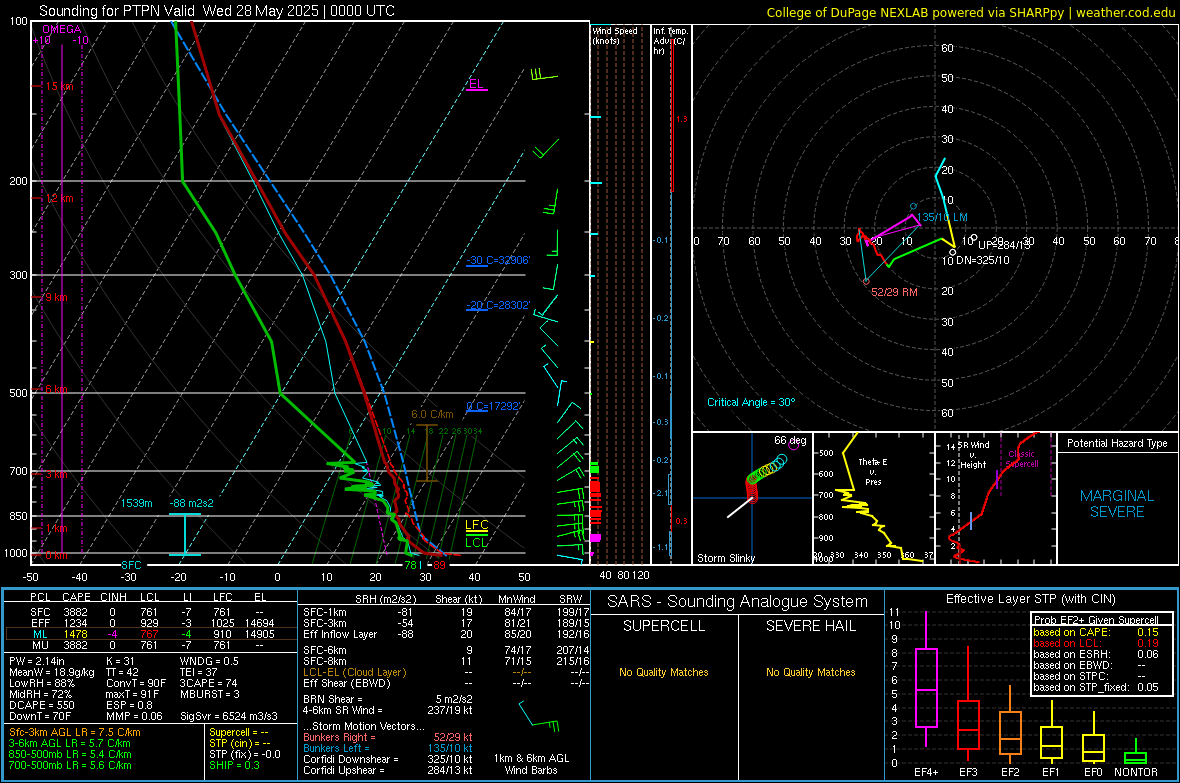Click the 'Classic Supercell' annotation
Viewport: 1180px width, 783px height.
coord(1022,459)
